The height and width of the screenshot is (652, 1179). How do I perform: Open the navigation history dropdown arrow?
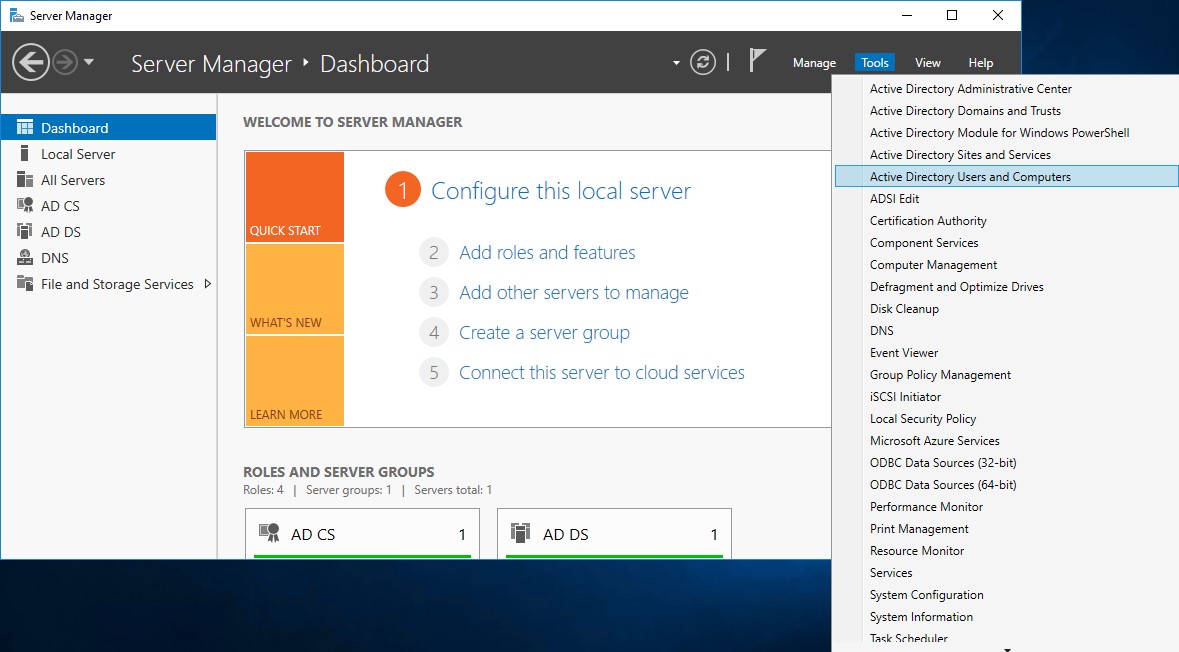point(89,62)
